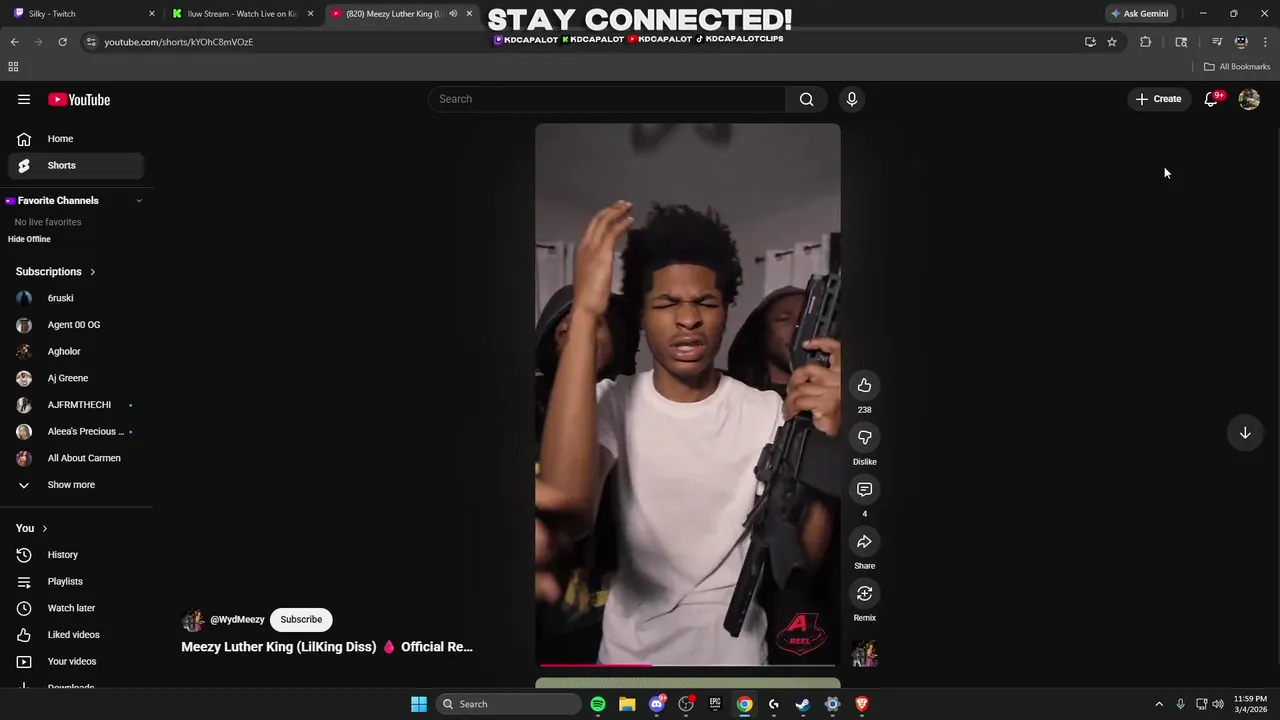The image size is (1280, 720).
Task: Subscribe to @WydMeezy
Action: [x=301, y=620]
